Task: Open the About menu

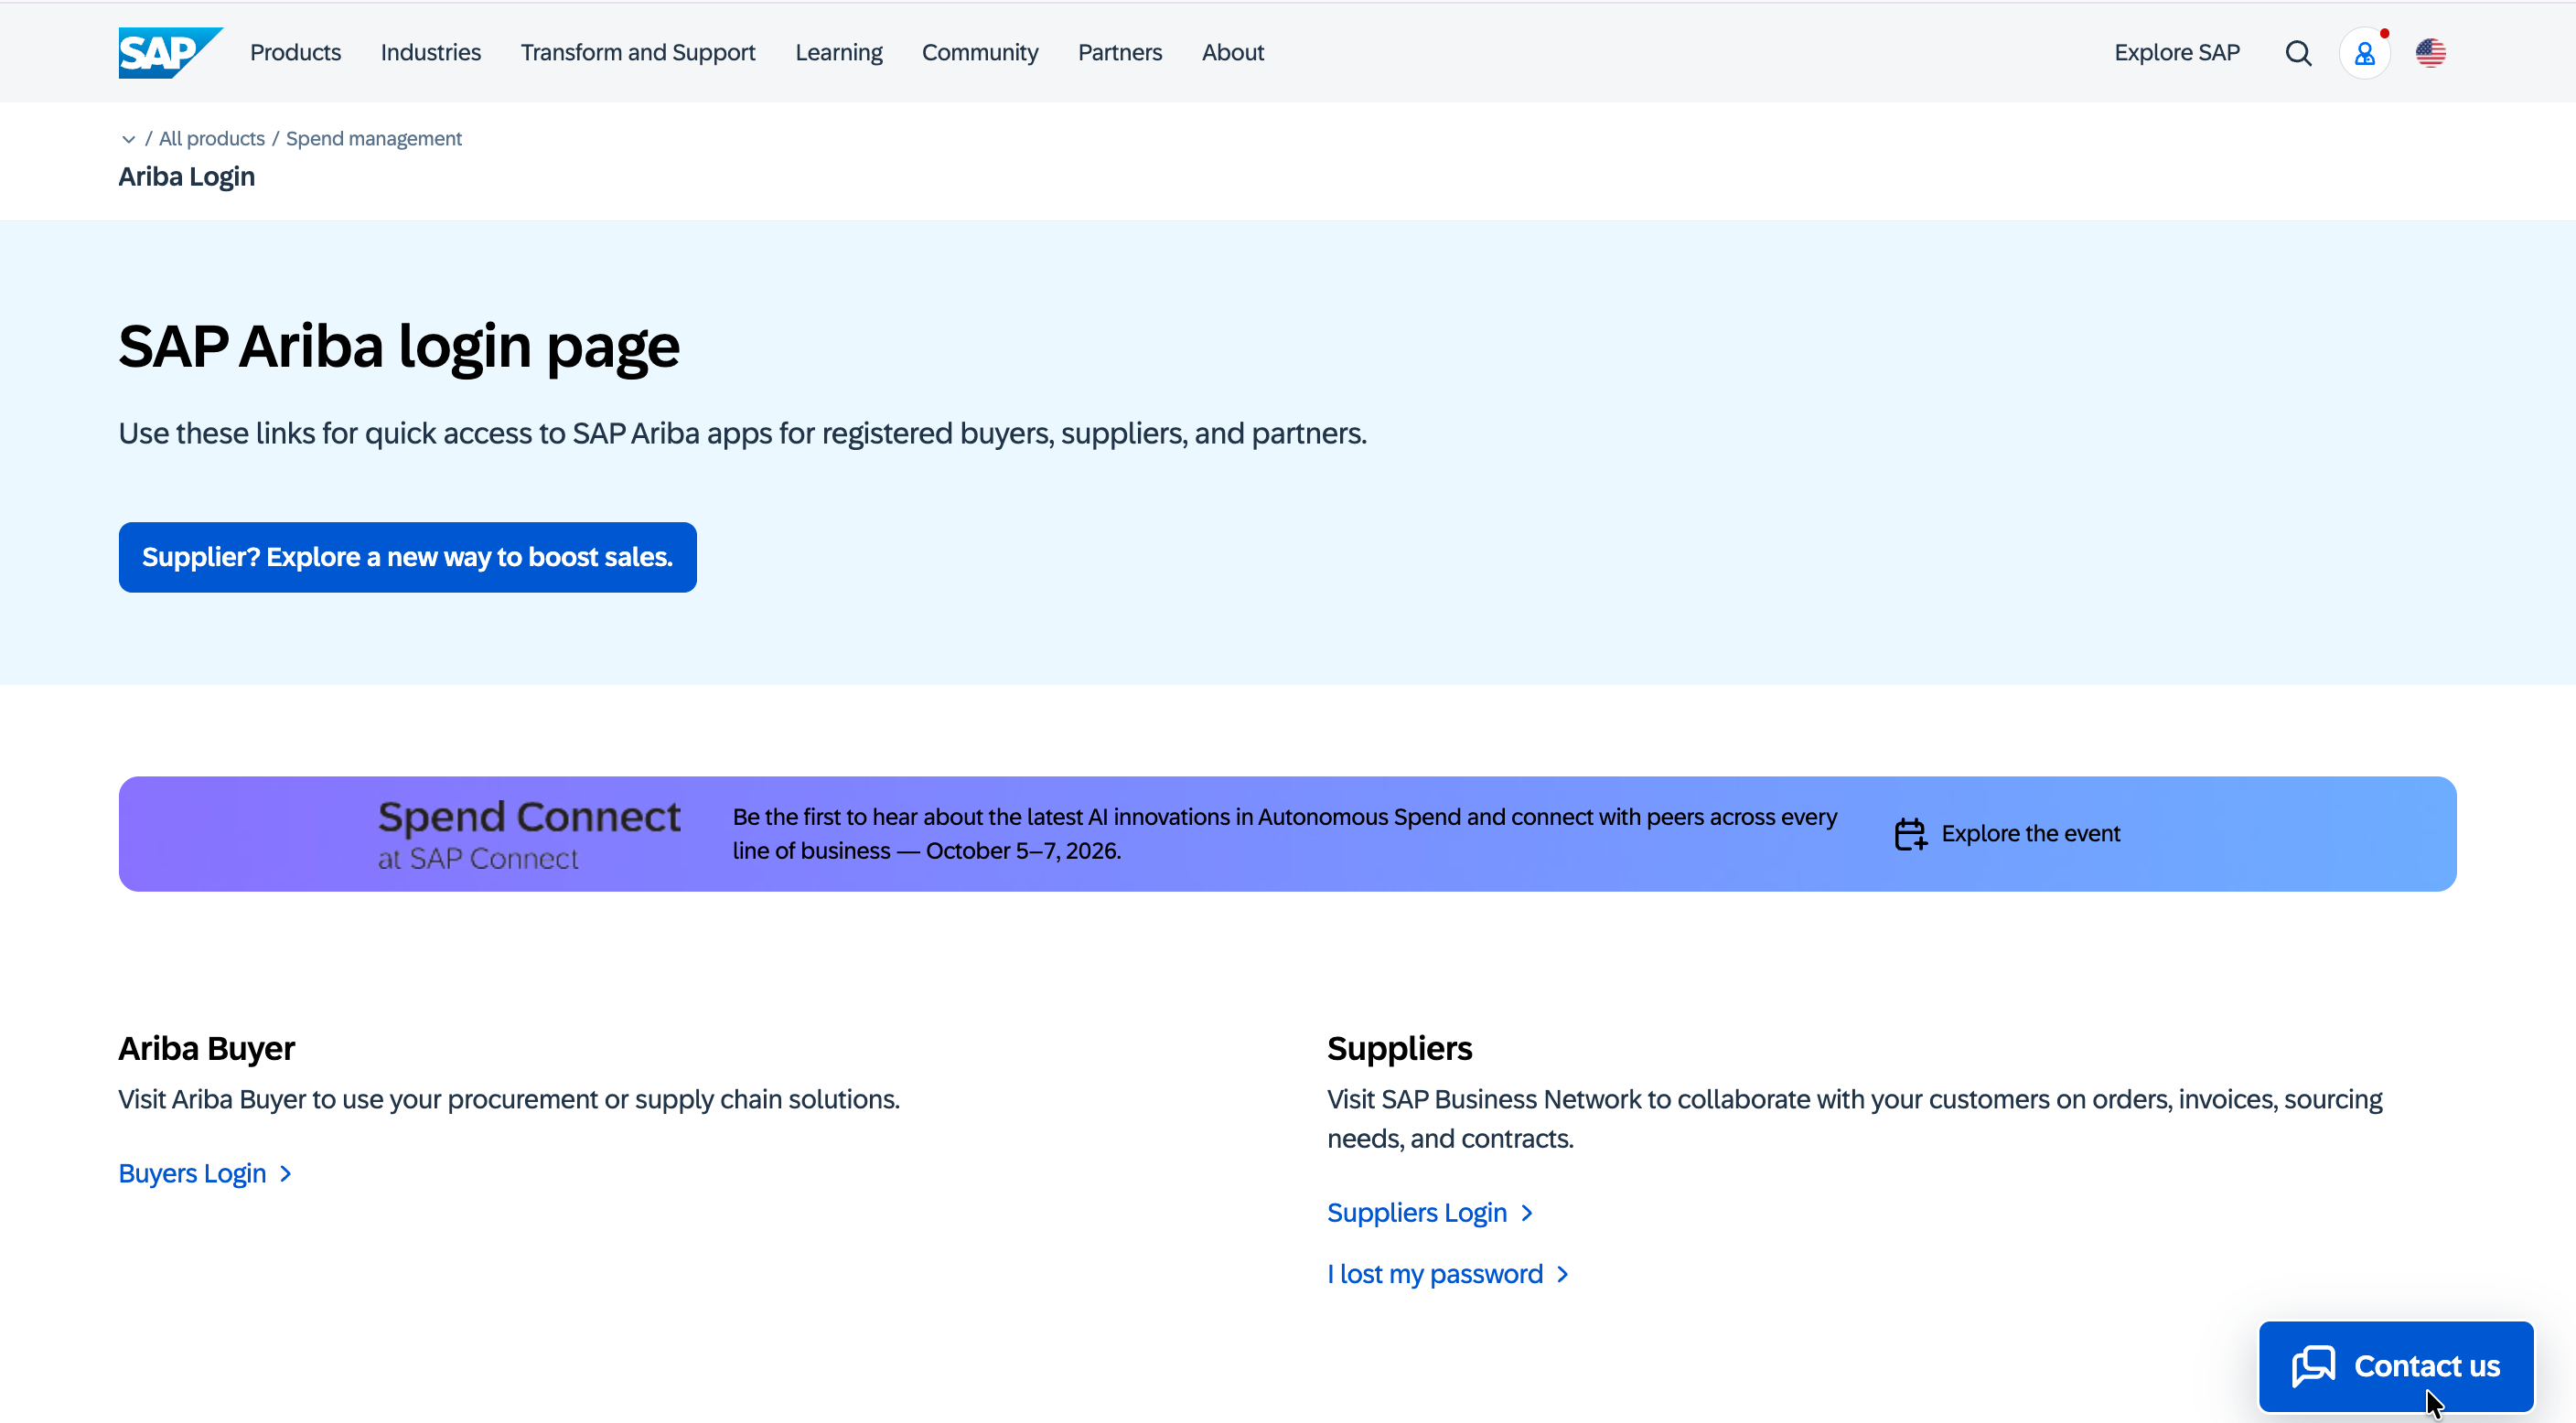Action: [1232, 53]
